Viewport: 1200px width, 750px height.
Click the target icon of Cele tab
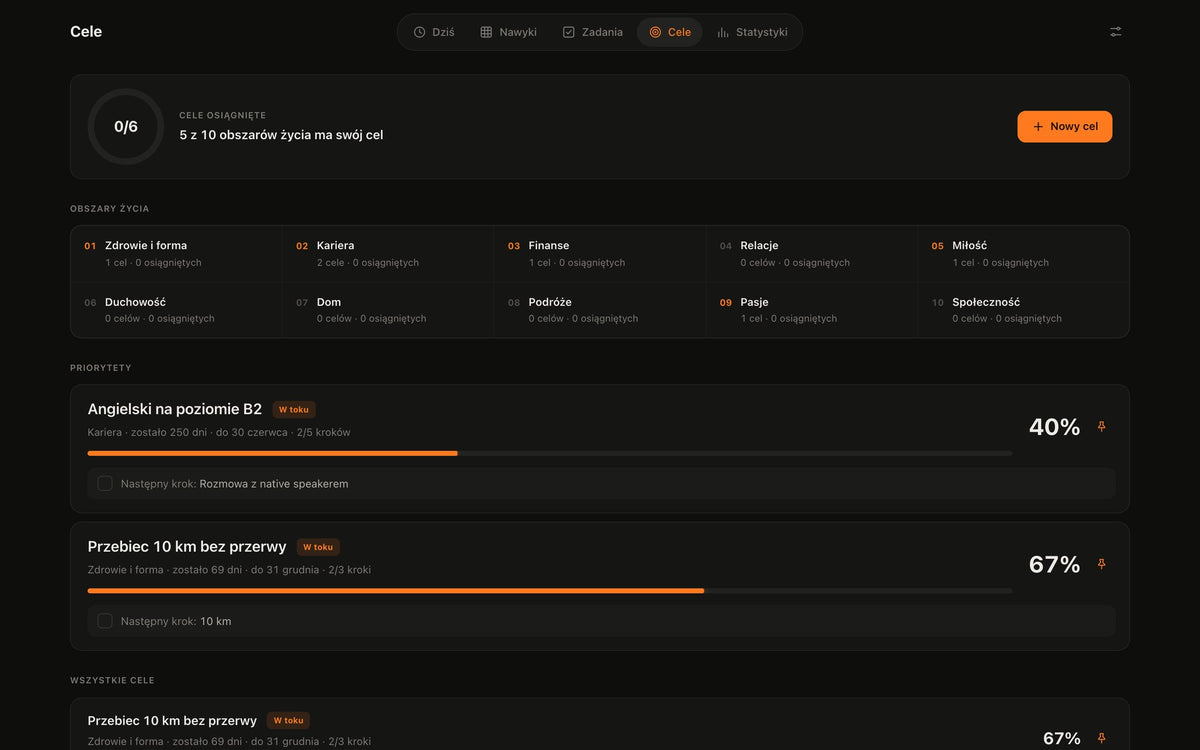point(655,32)
